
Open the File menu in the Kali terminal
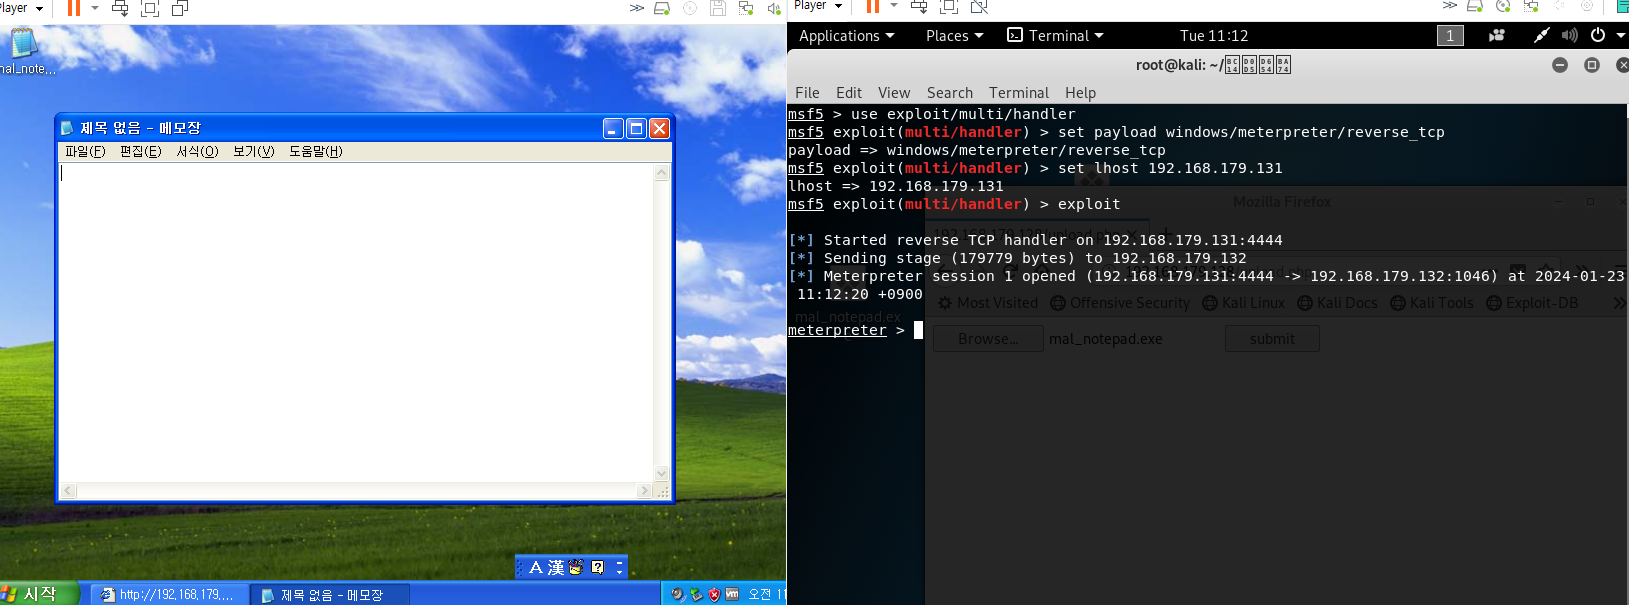(807, 93)
